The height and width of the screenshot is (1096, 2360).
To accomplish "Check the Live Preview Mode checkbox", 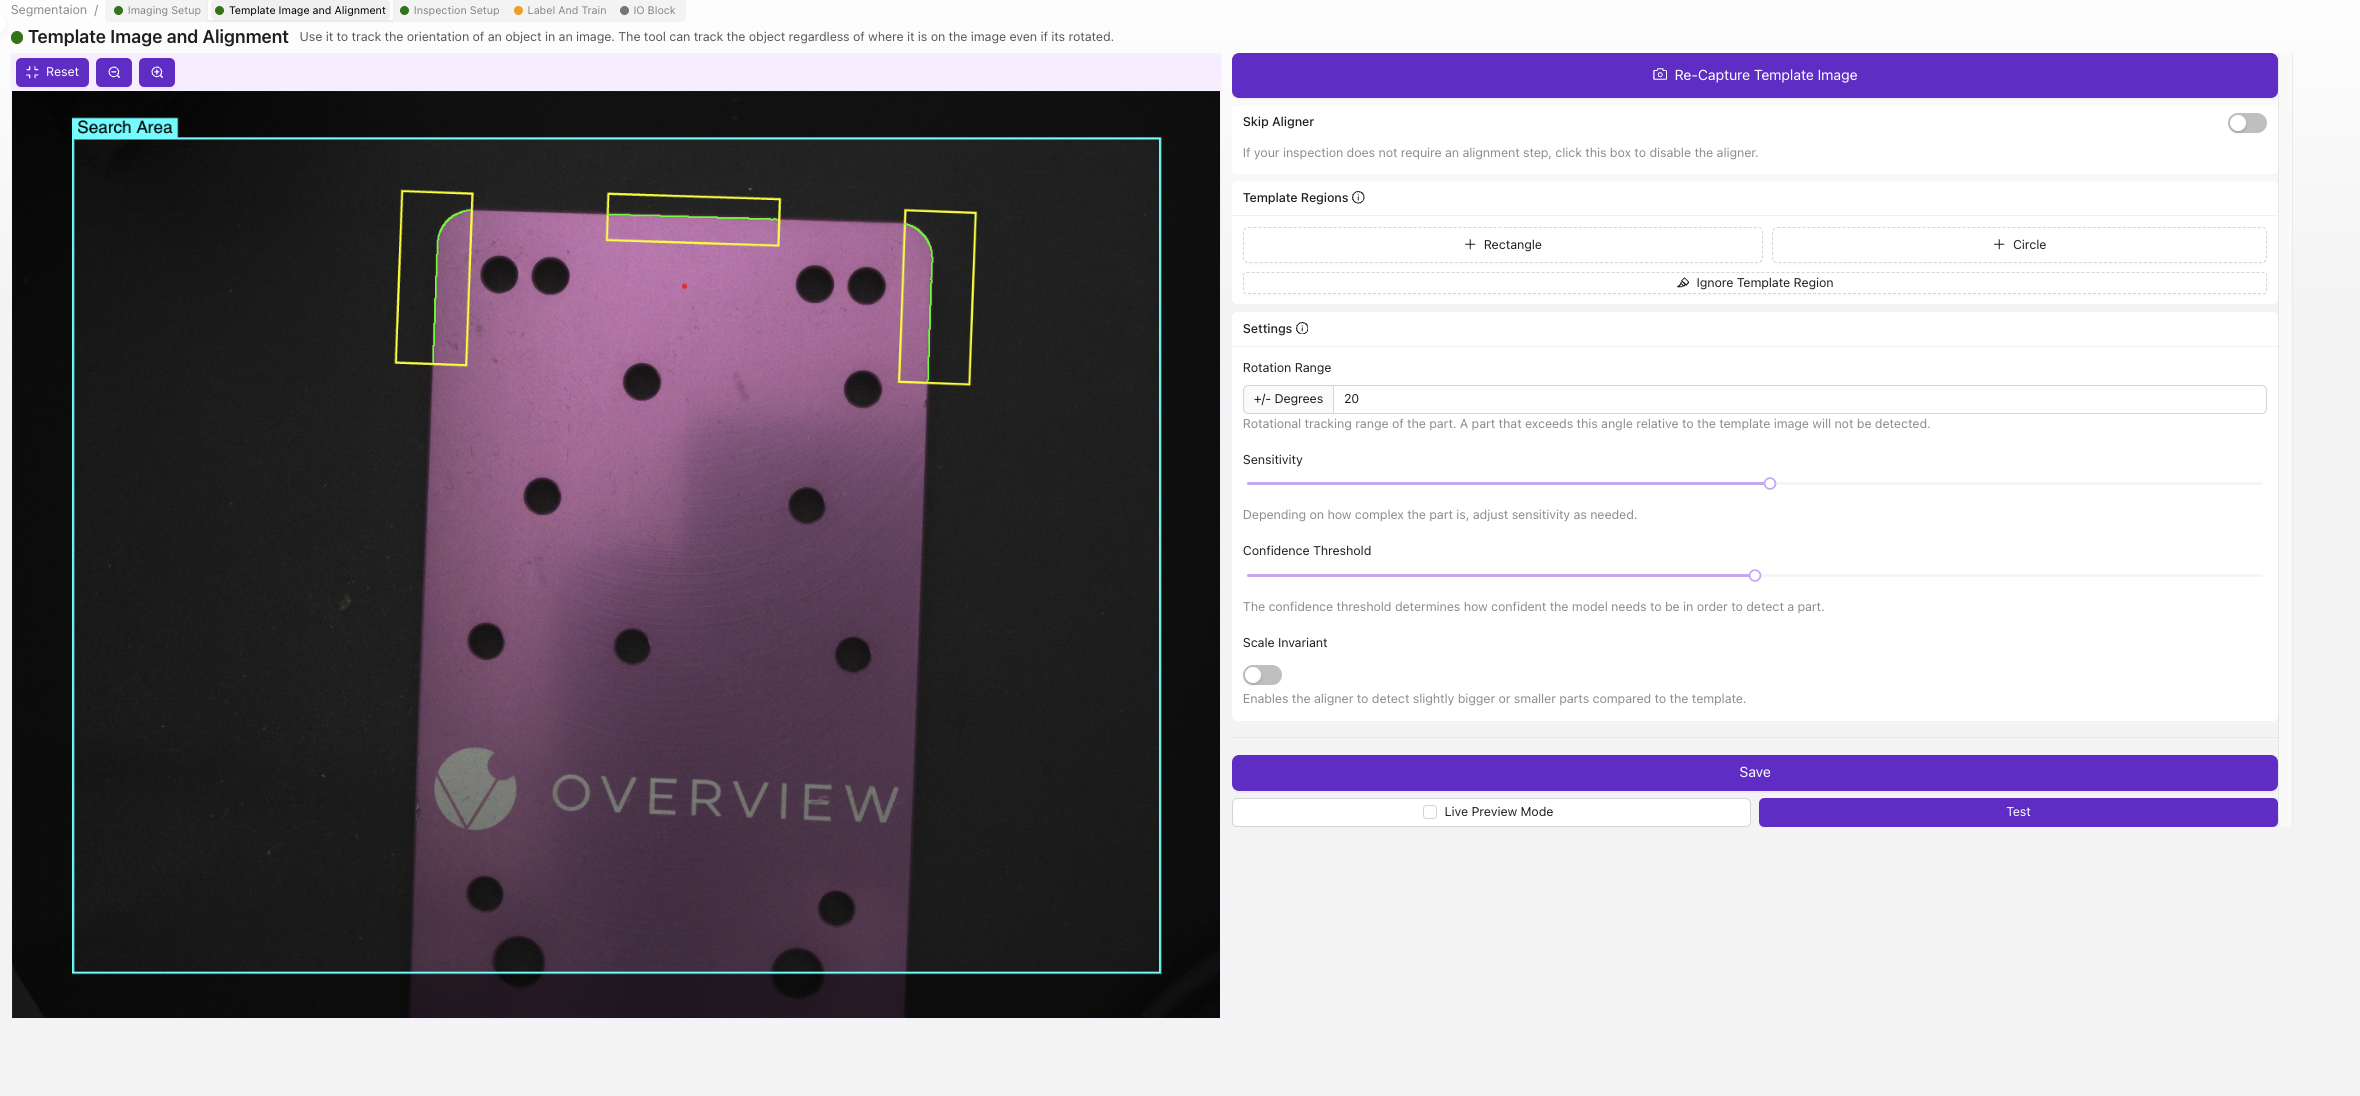I will coord(1430,812).
